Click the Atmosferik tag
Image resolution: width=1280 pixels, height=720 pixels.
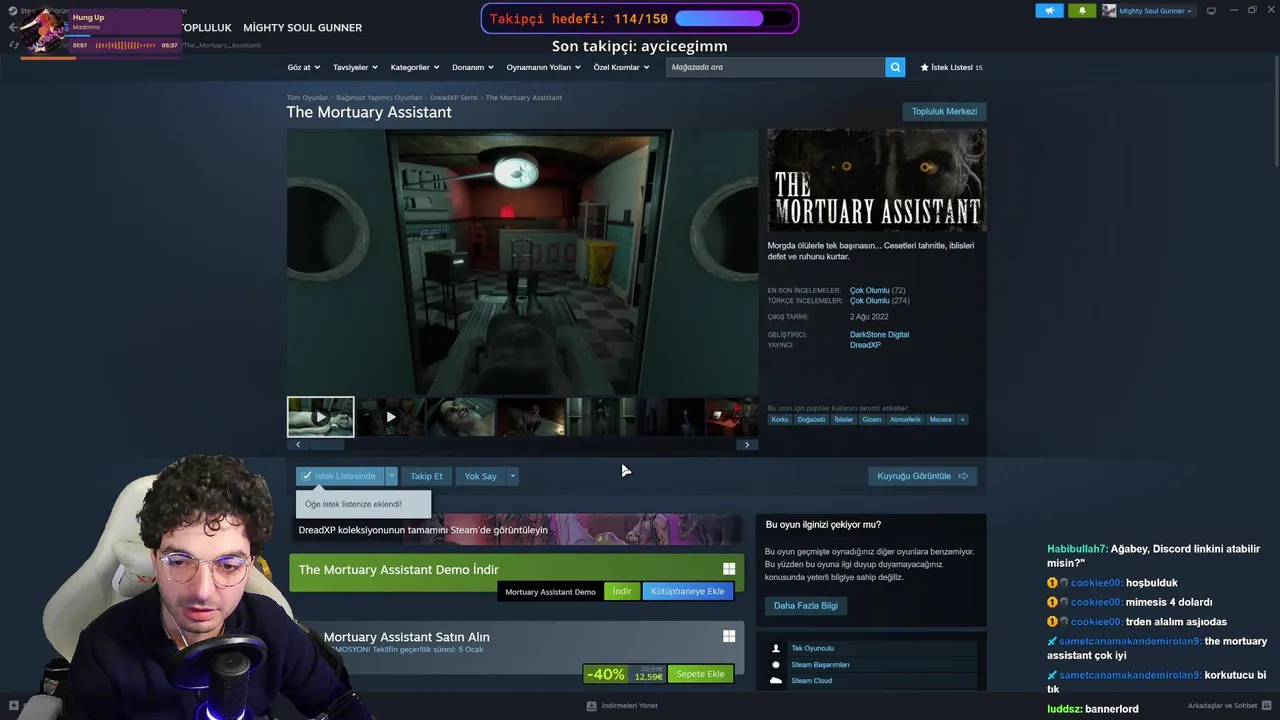(905, 419)
